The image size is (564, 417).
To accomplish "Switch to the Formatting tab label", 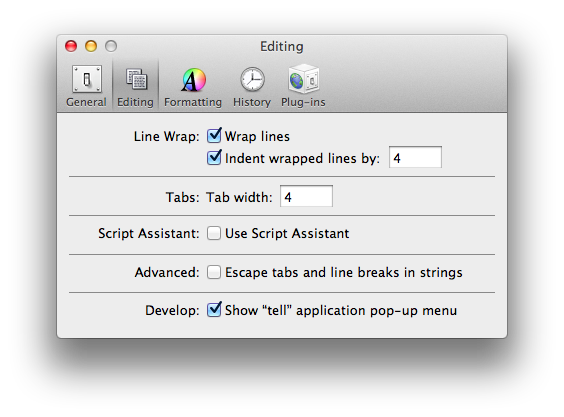I will pos(193,102).
